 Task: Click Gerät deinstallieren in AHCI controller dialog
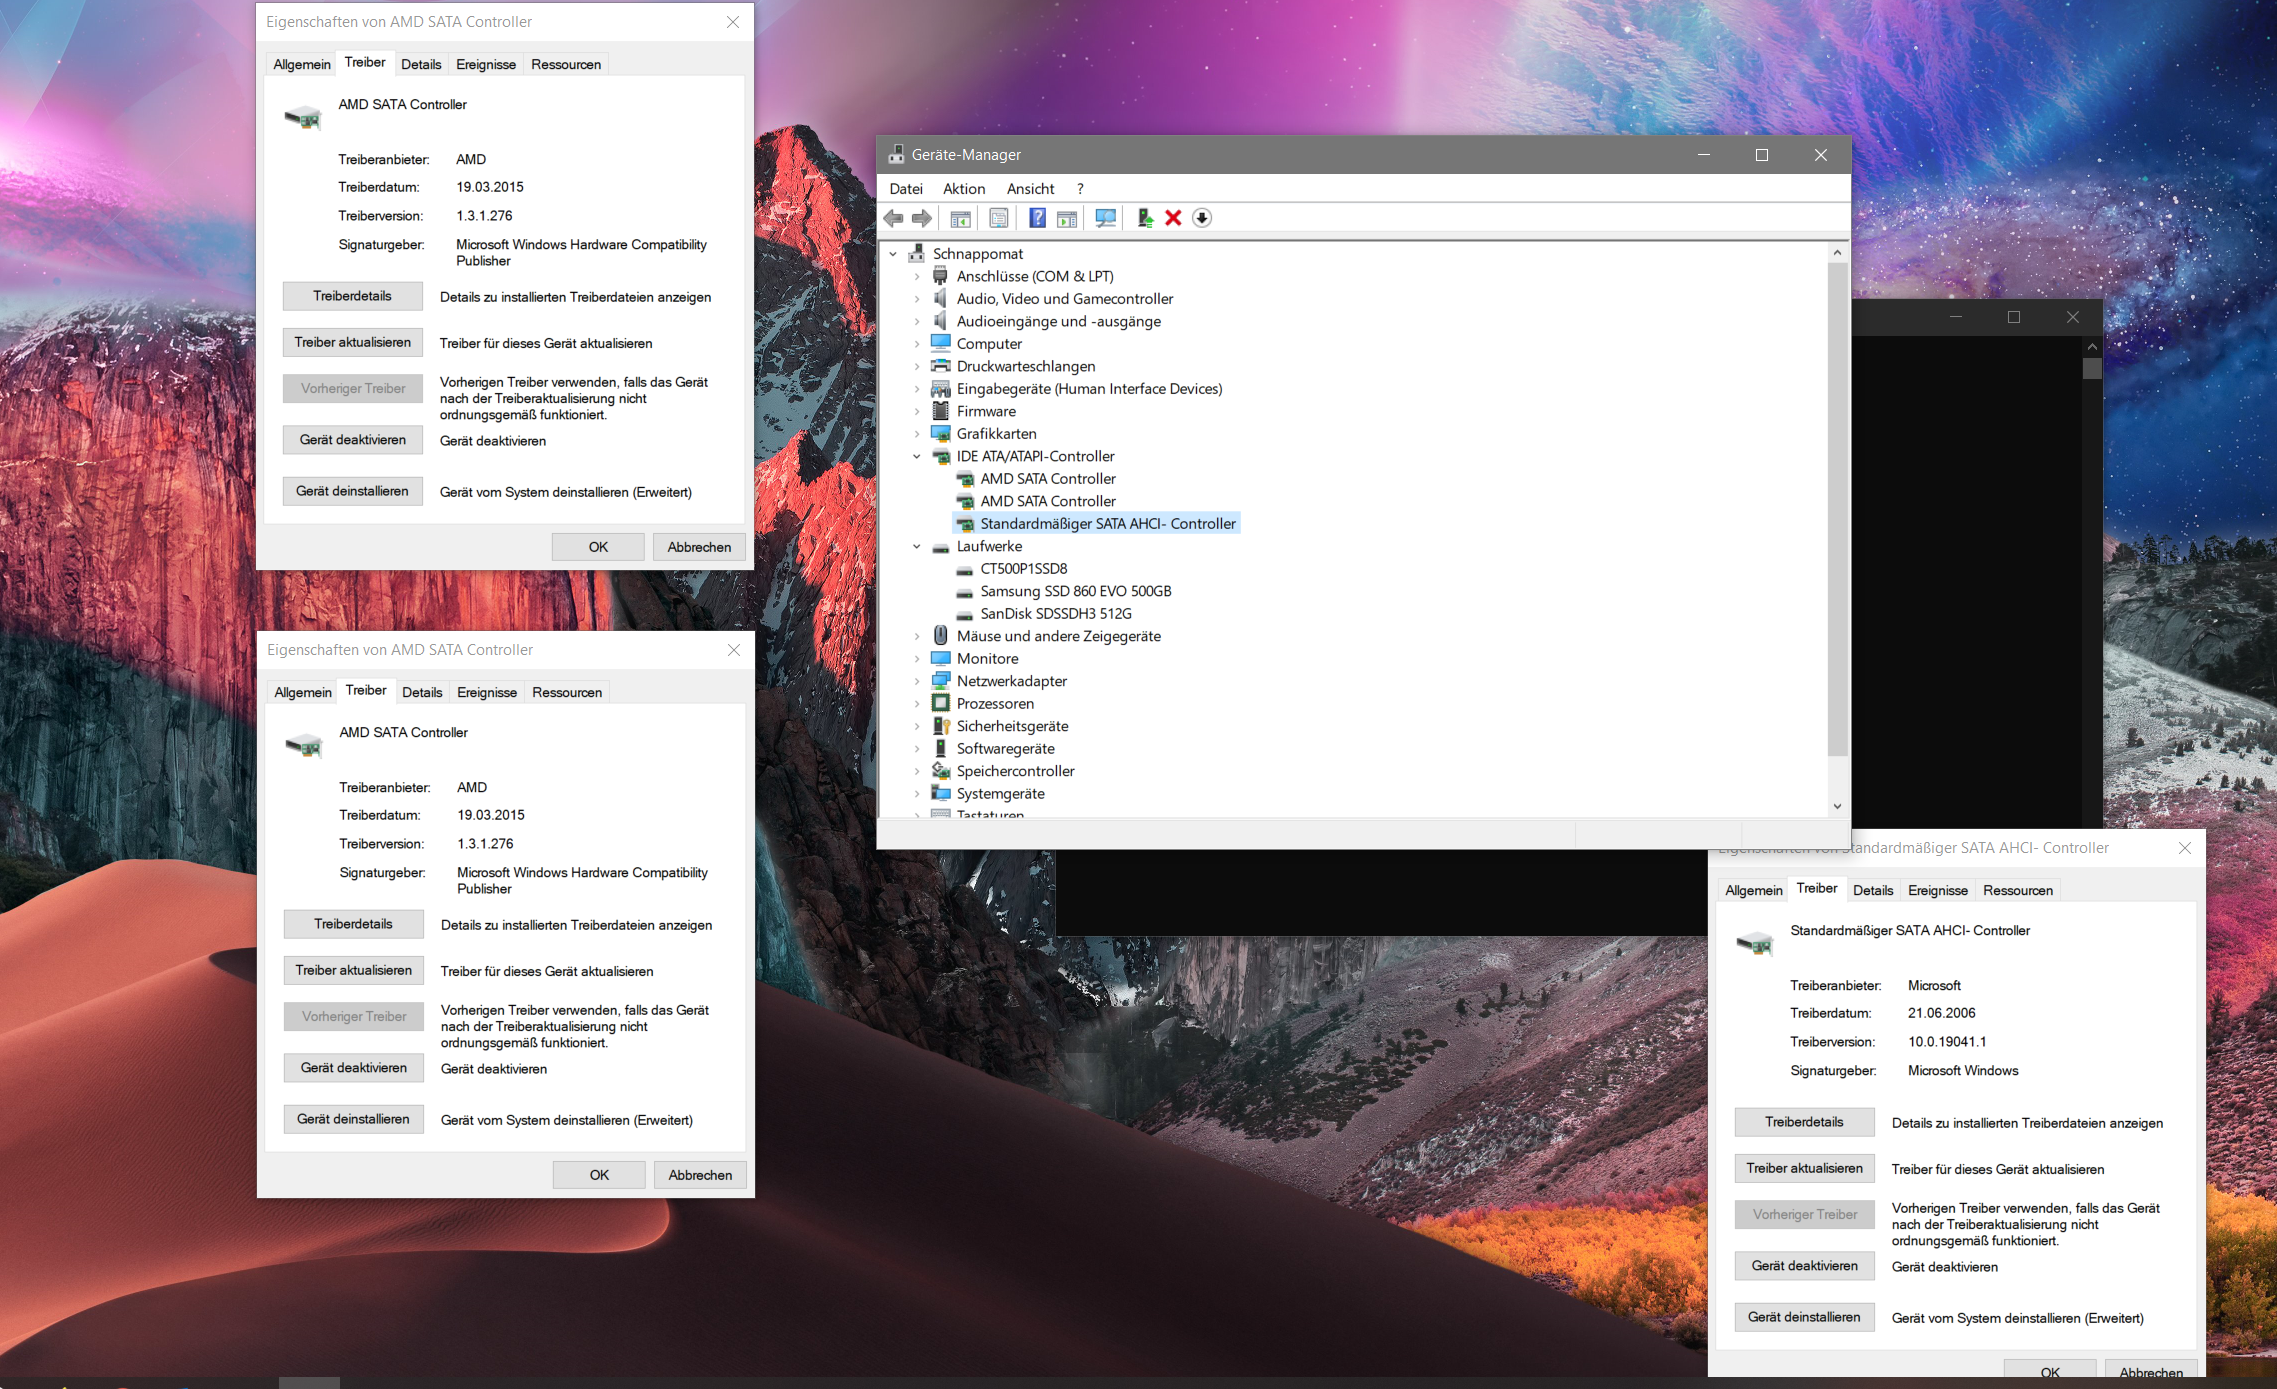(x=1803, y=1318)
